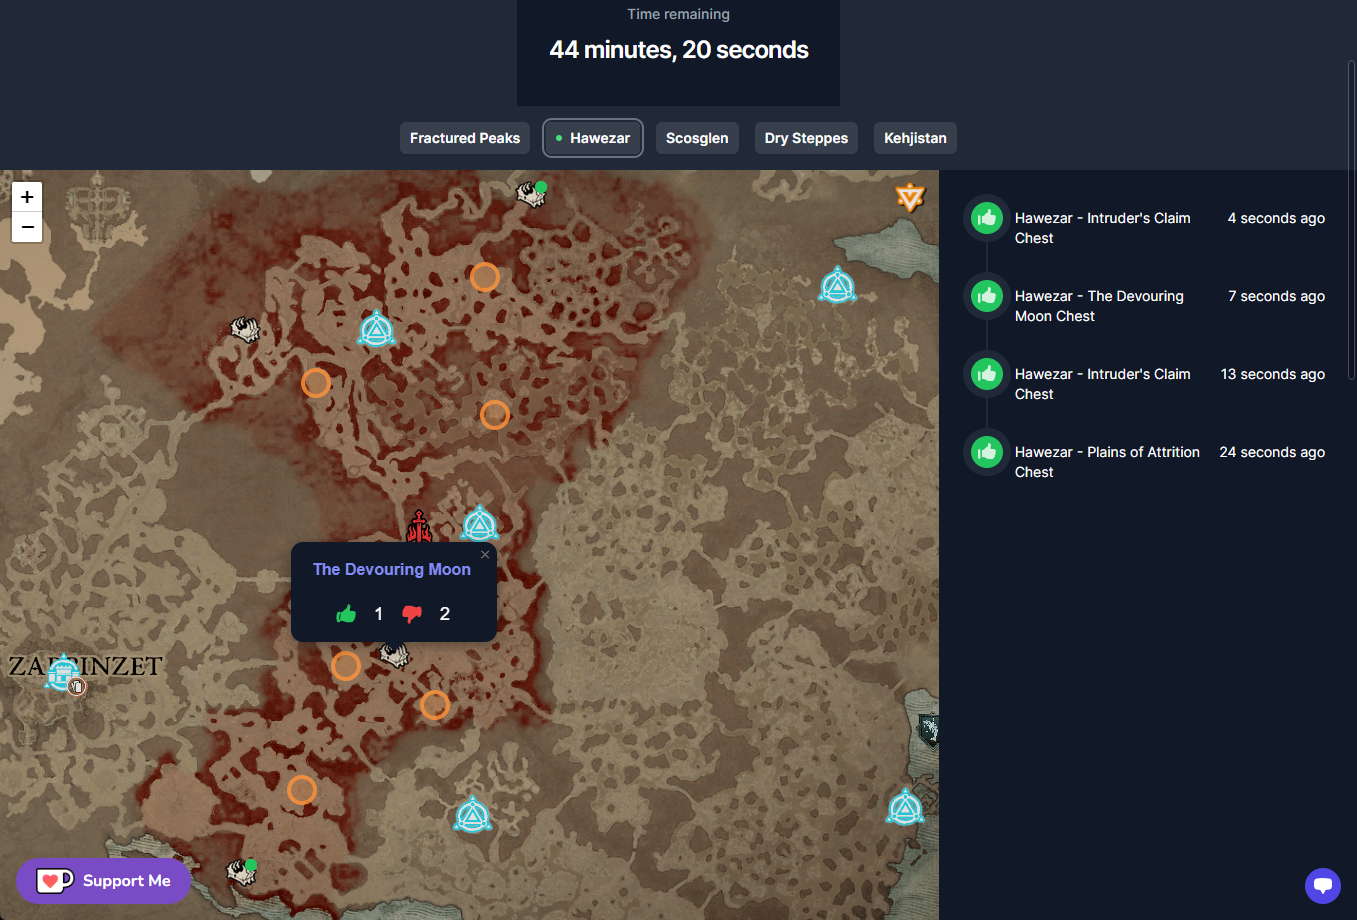Select chest icon just below Devouring Moon popup
The width and height of the screenshot is (1357, 920).
[x=395, y=655]
